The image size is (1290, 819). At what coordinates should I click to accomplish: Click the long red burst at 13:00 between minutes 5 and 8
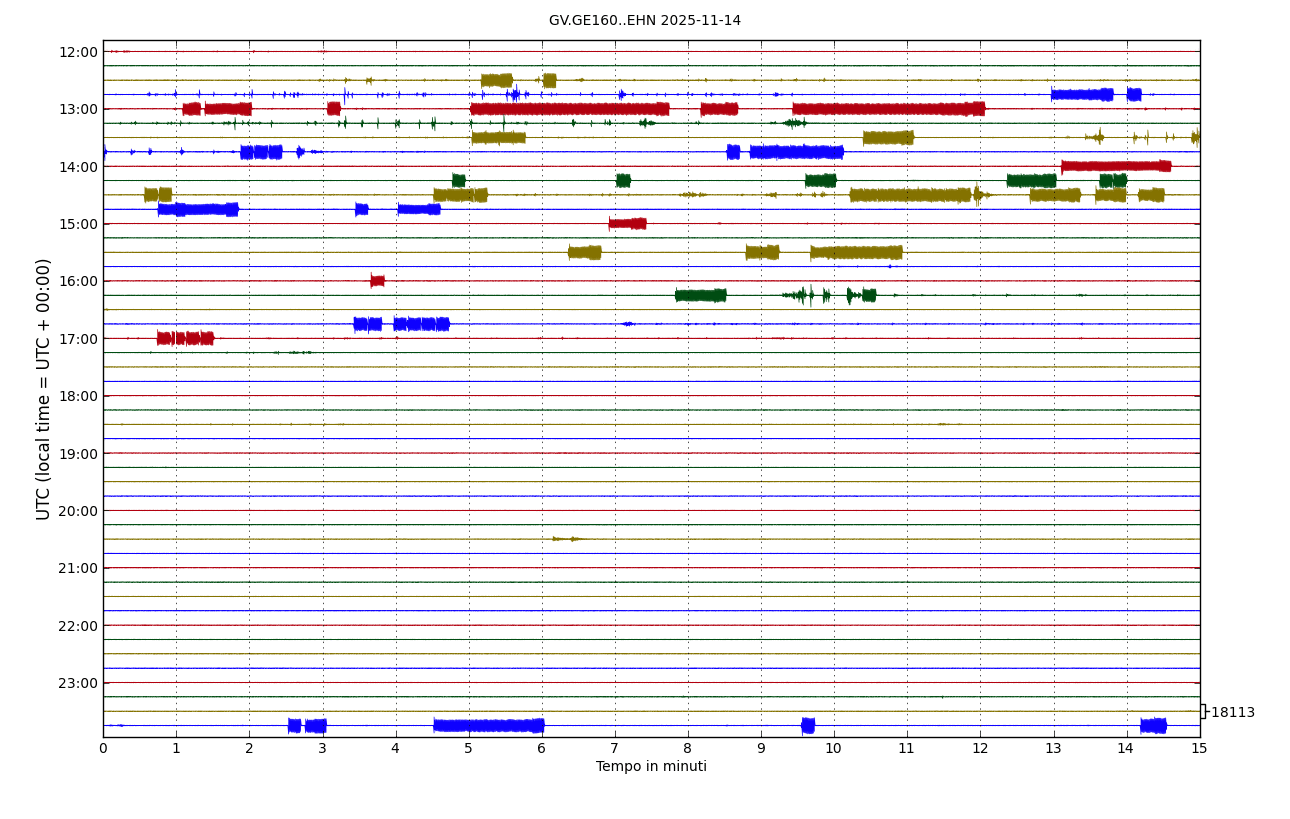(x=569, y=109)
